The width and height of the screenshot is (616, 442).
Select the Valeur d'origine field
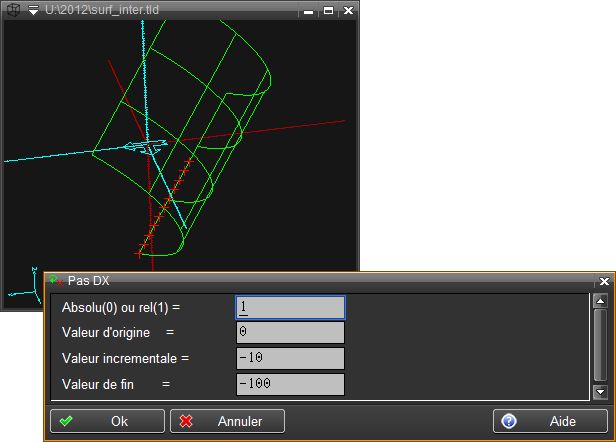[x=290, y=332]
